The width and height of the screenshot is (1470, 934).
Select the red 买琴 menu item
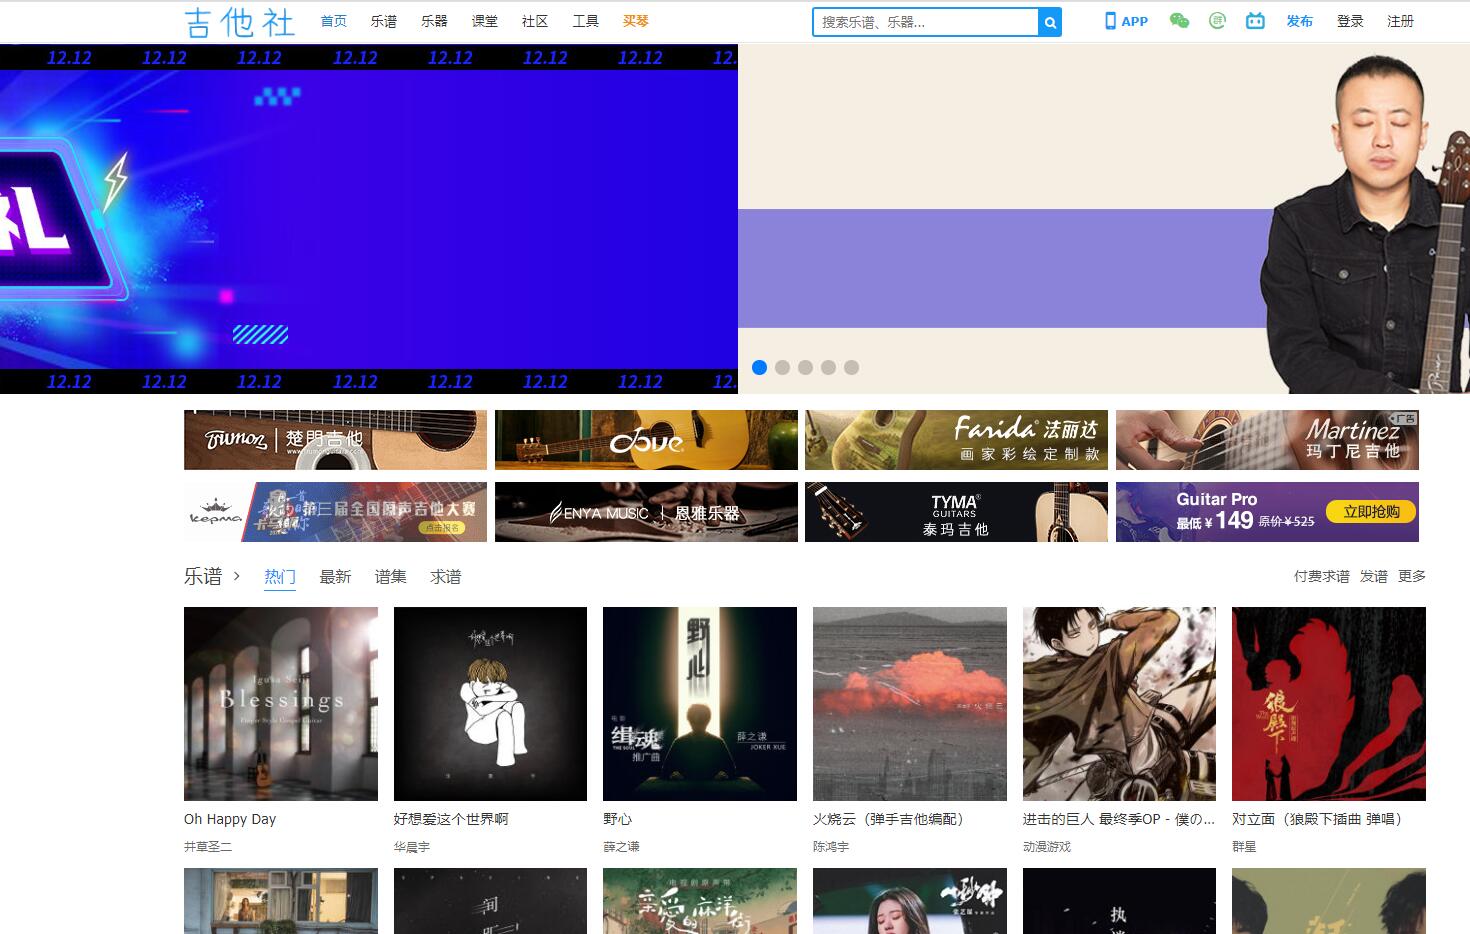(636, 20)
